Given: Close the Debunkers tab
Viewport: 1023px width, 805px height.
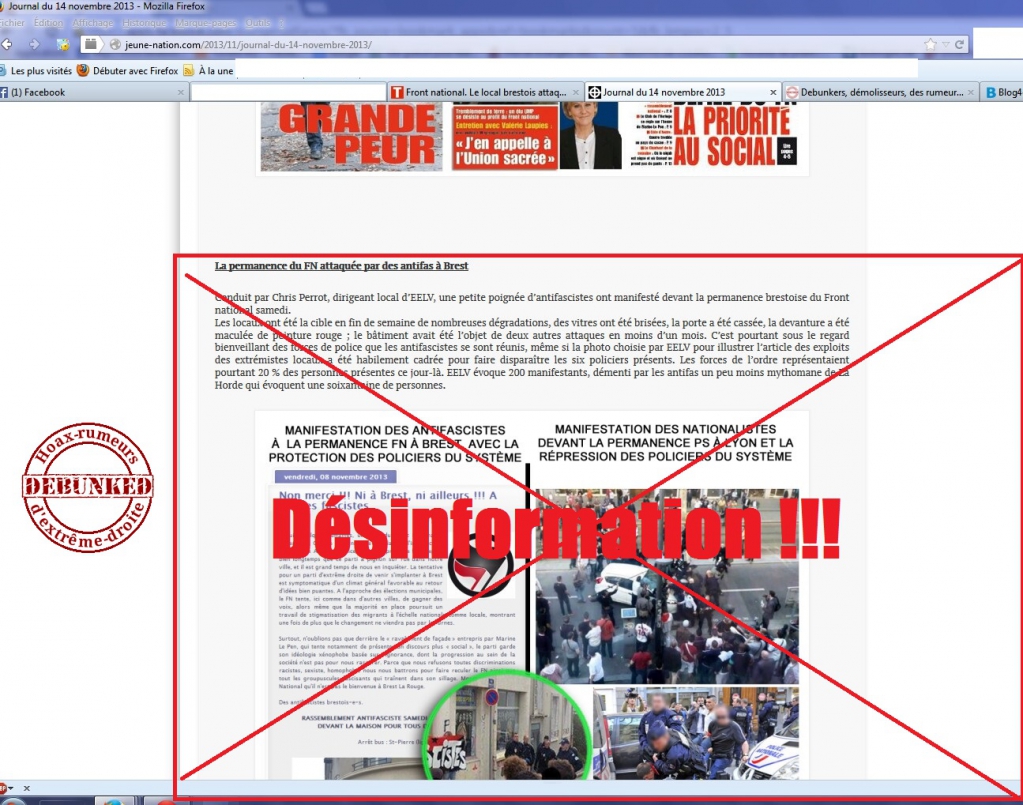Looking at the screenshot, I should point(971,93).
